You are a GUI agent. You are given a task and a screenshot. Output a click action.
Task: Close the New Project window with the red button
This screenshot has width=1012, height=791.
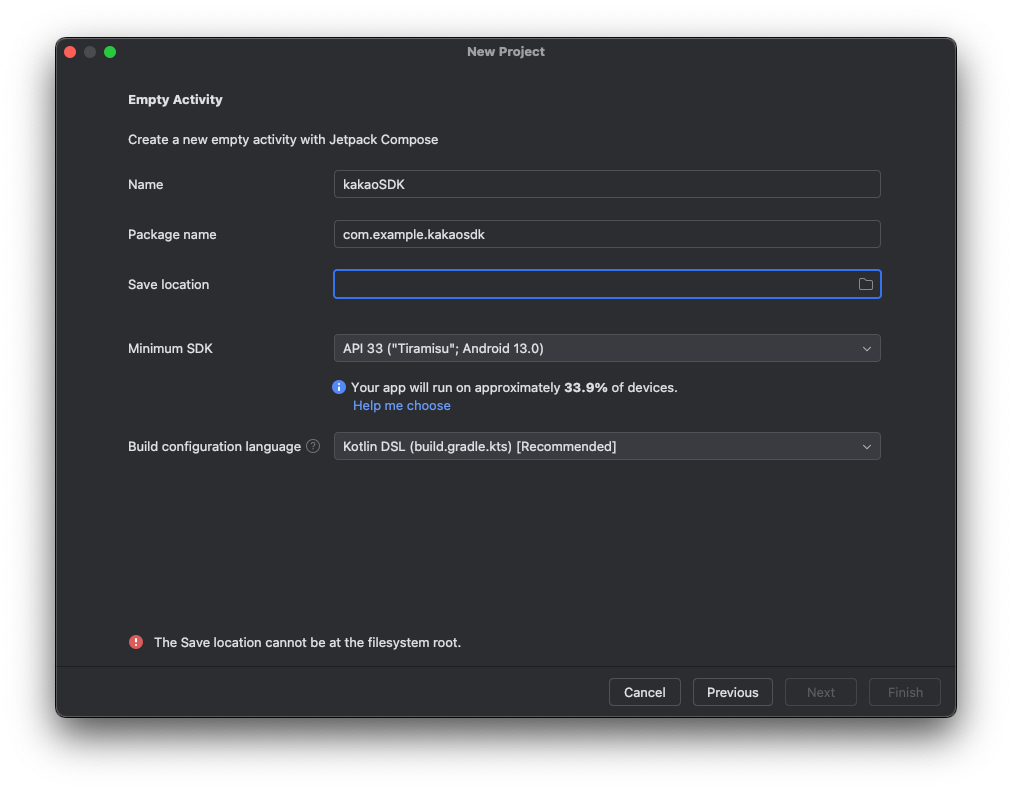click(70, 52)
